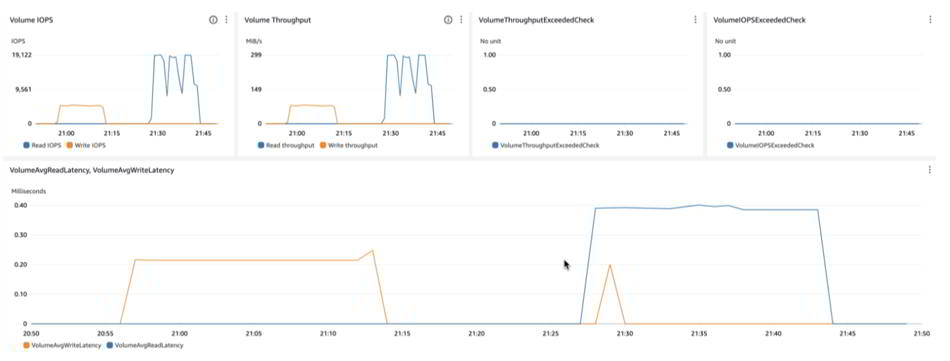Click VolumeAvgReadLatency blue legend swatch

(109, 345)
